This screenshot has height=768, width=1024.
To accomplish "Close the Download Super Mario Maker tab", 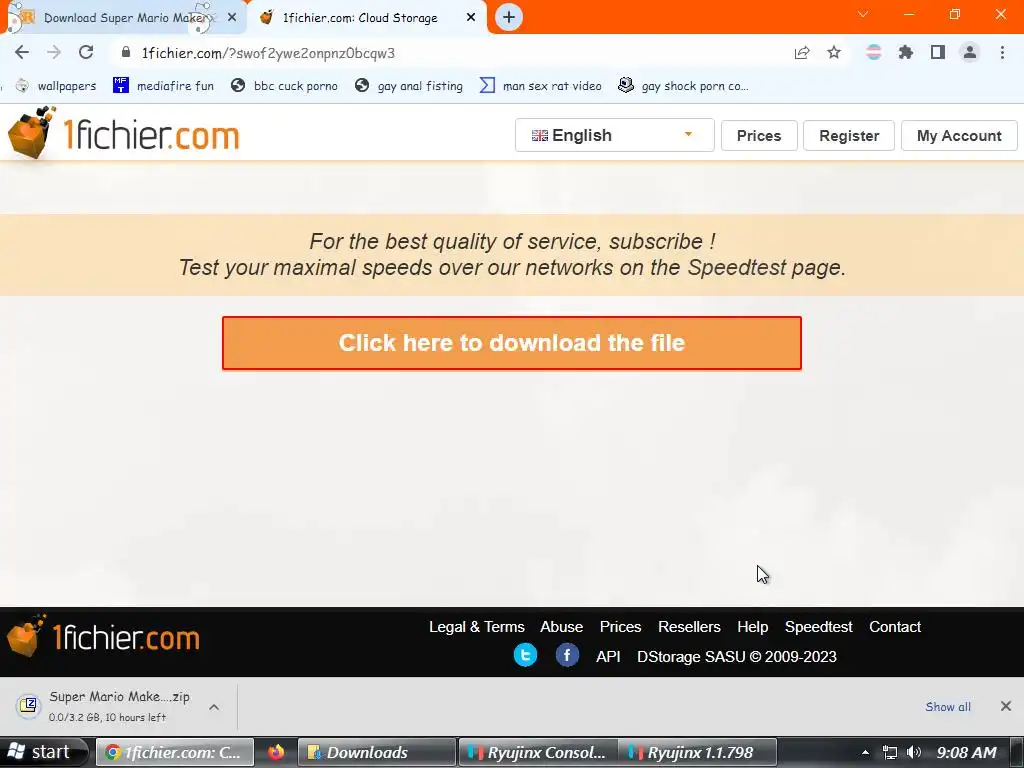I will pos(232,18).
